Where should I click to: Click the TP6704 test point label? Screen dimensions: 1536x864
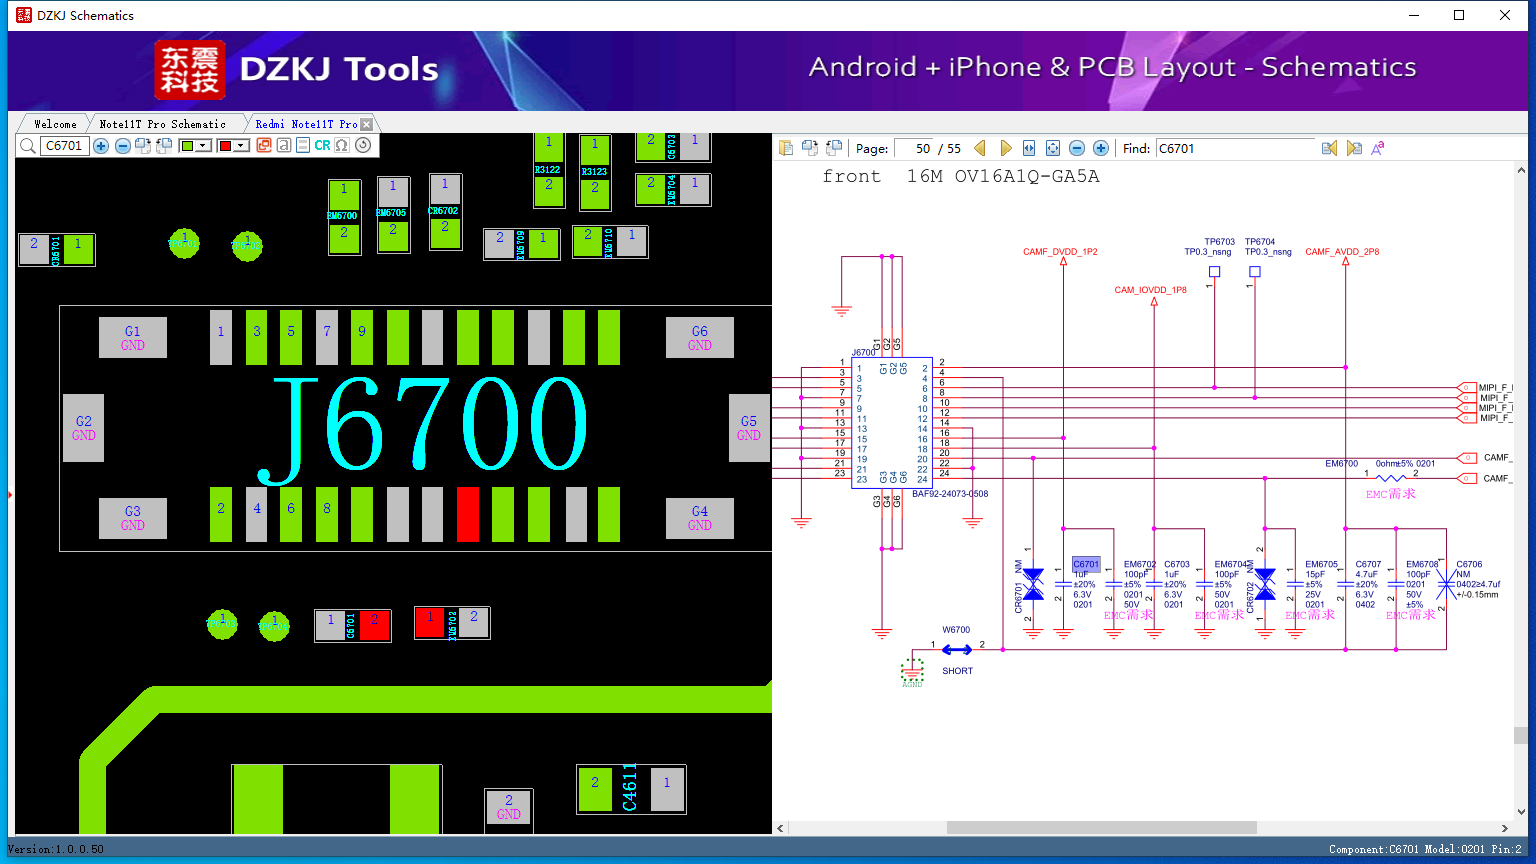click(1260, 242)
